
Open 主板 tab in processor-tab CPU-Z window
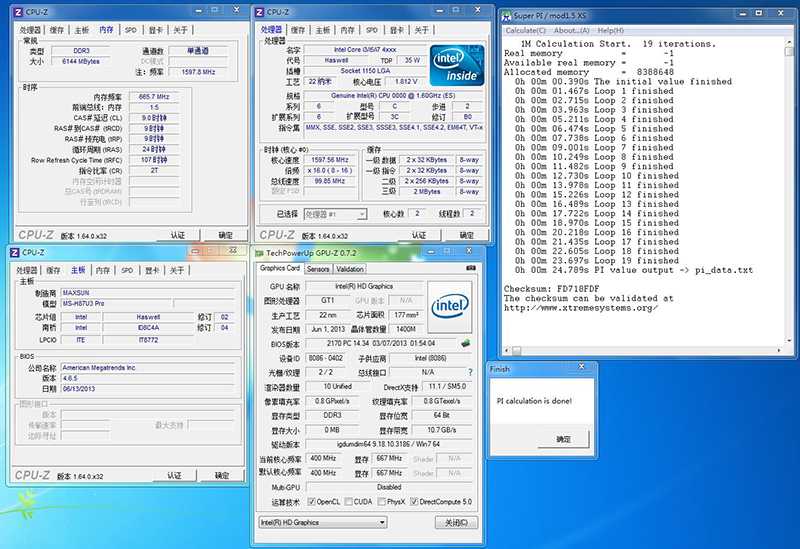(x=322, y=30)
